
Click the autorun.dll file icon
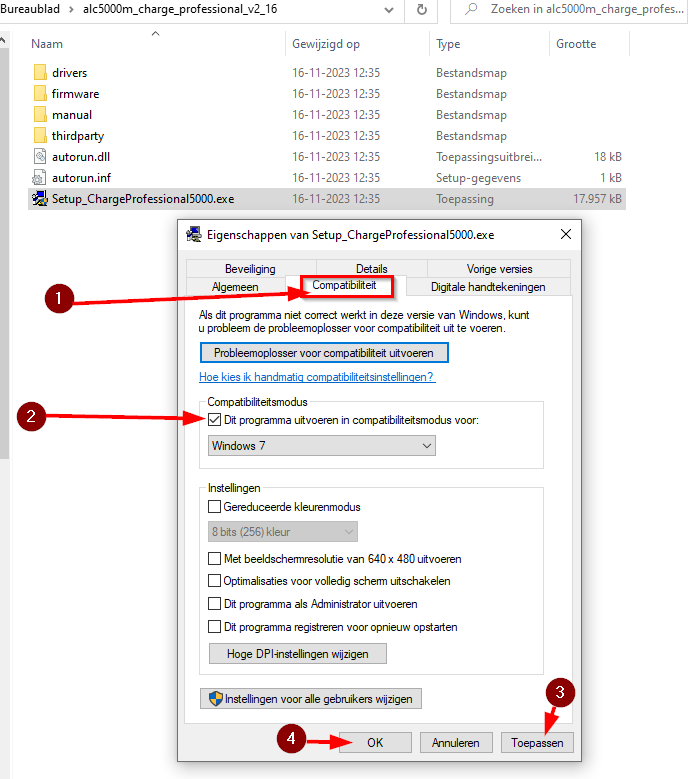pyautogui.click(x=40, y=157)
